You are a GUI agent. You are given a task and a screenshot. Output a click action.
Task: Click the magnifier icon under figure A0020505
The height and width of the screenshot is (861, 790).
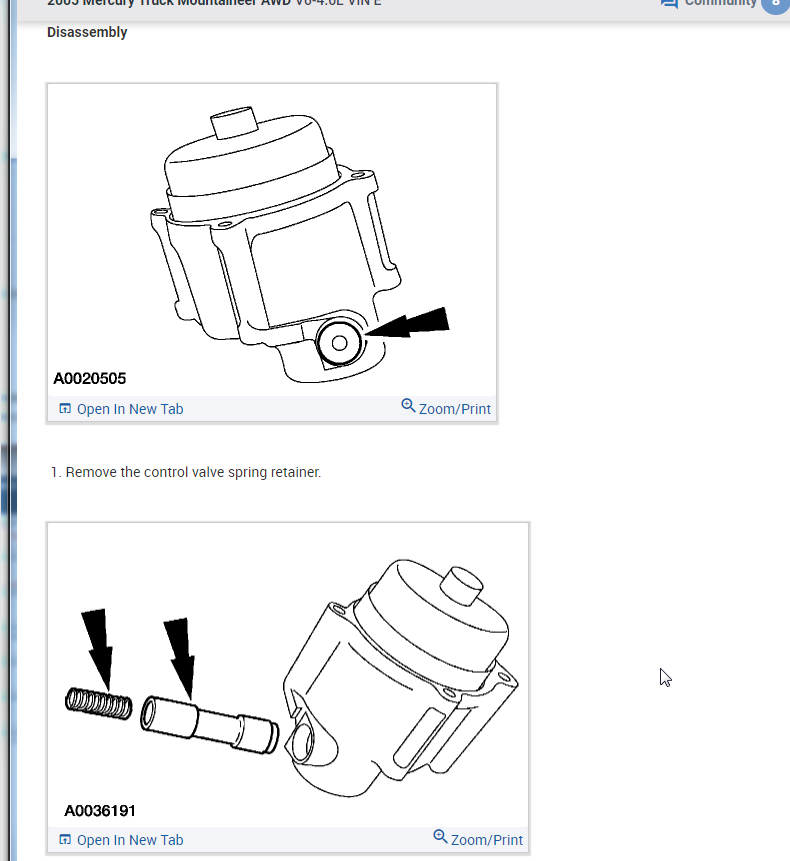408,406
